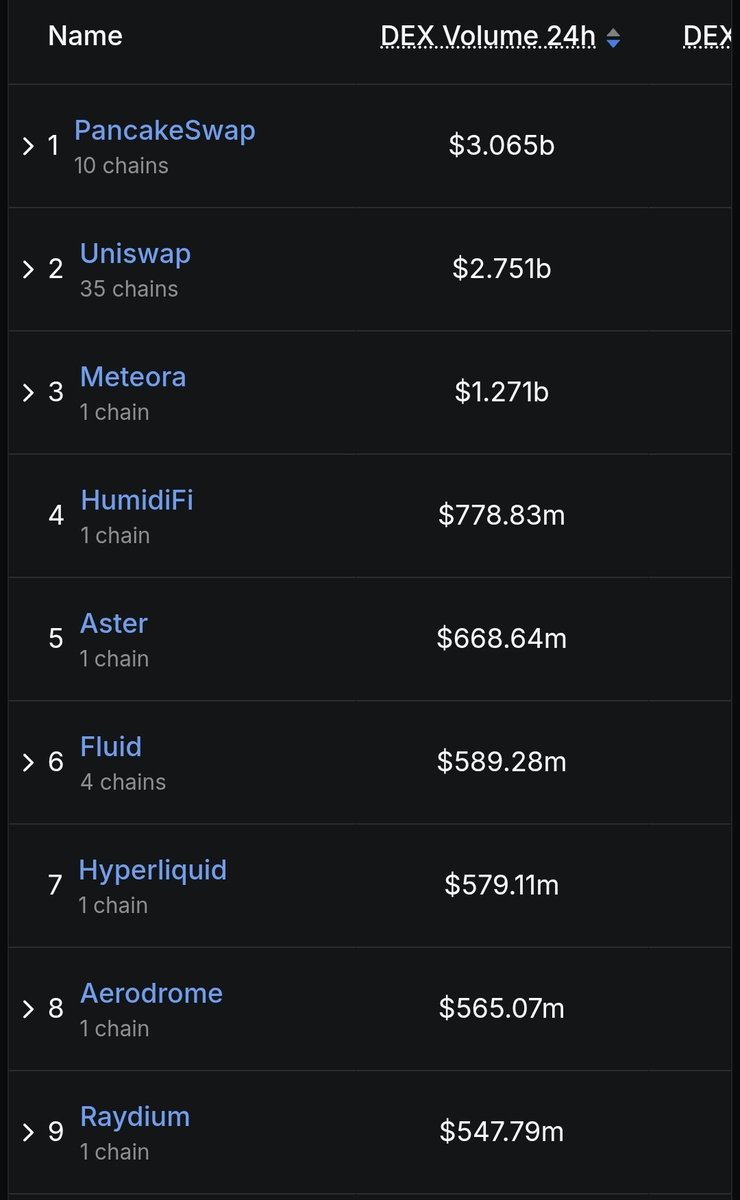Open the Hyperliquid protocol link
The image size is (740, 1200).
click(153, 870)
